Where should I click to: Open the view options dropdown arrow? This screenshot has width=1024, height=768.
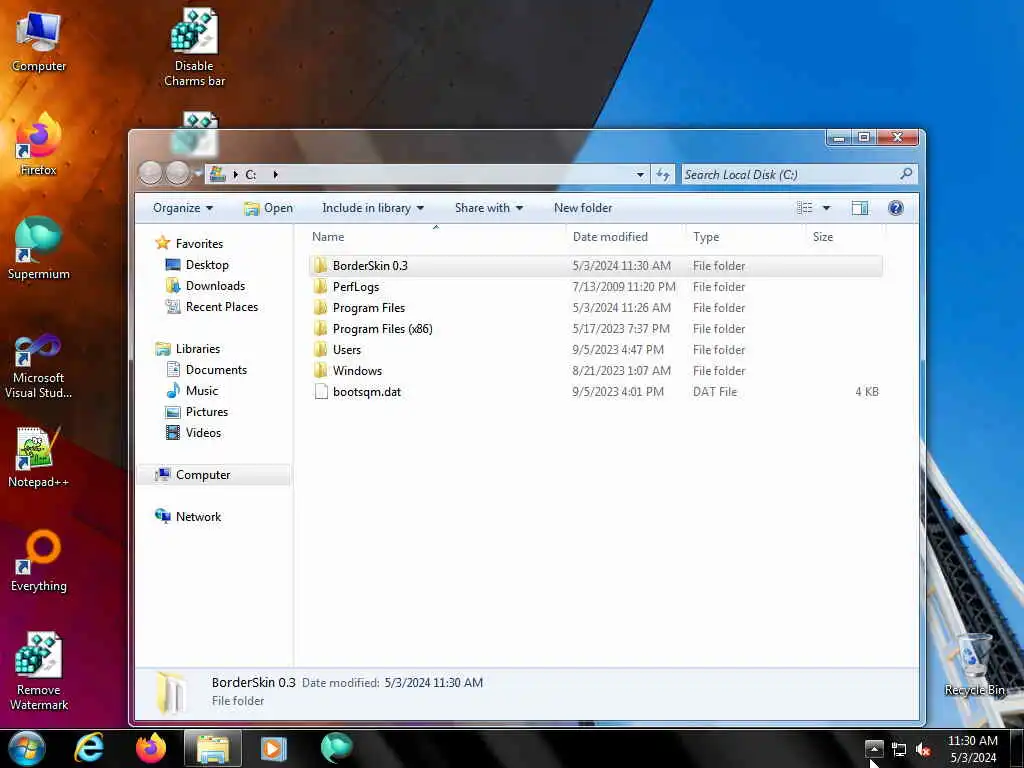pyautogui.click(x=826, y=208)
